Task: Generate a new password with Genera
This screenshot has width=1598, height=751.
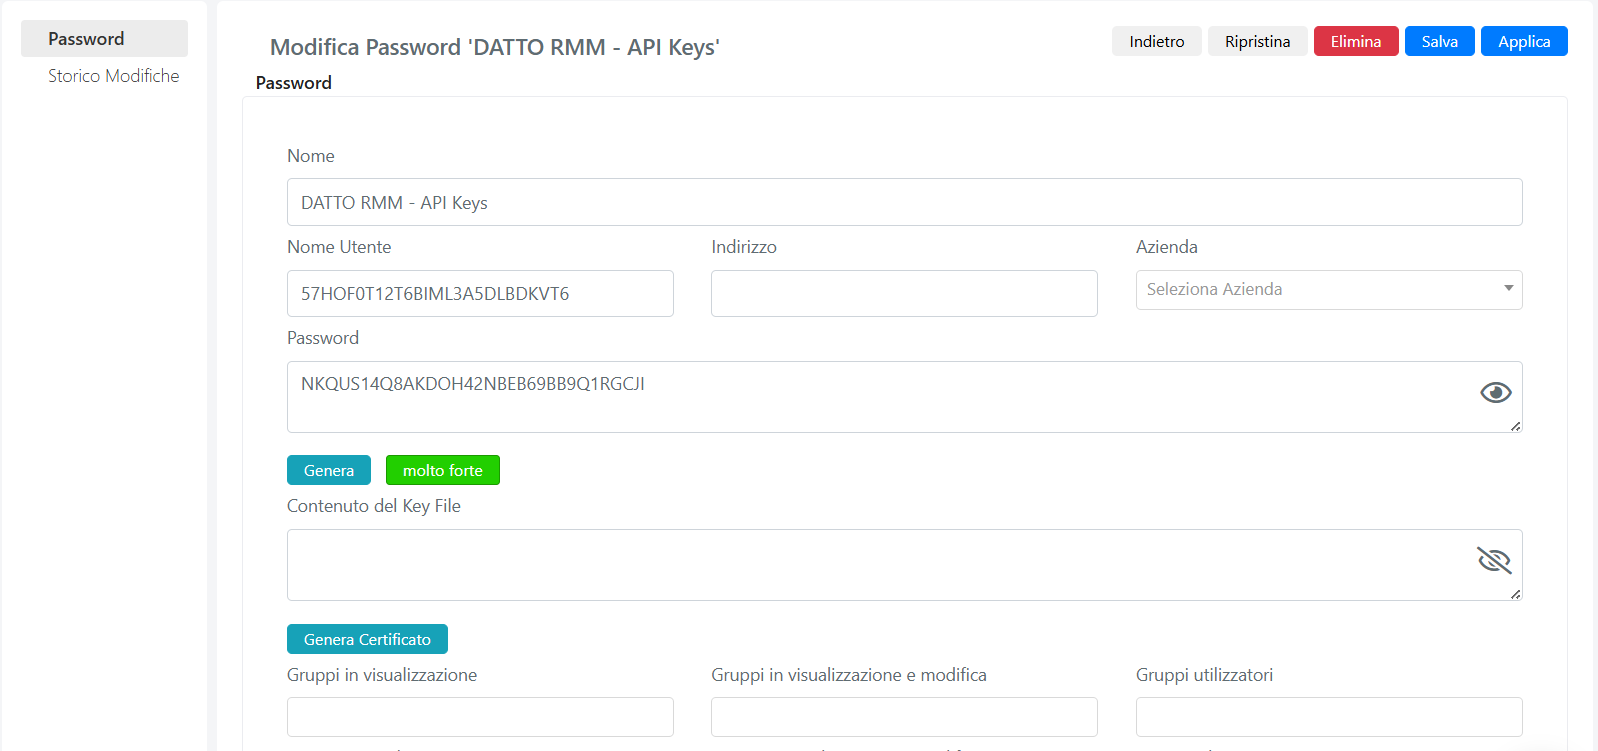Action: click(x=329, y=470)
